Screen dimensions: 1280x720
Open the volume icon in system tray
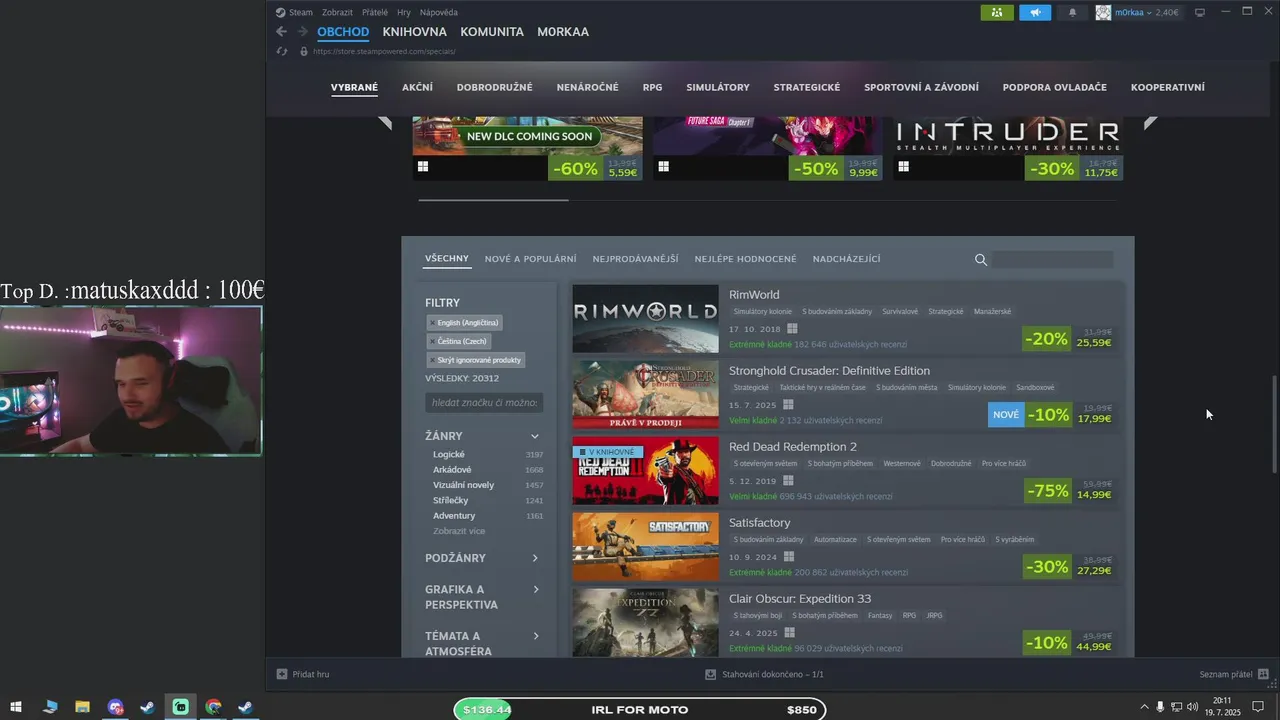(x=1192, y=707)
